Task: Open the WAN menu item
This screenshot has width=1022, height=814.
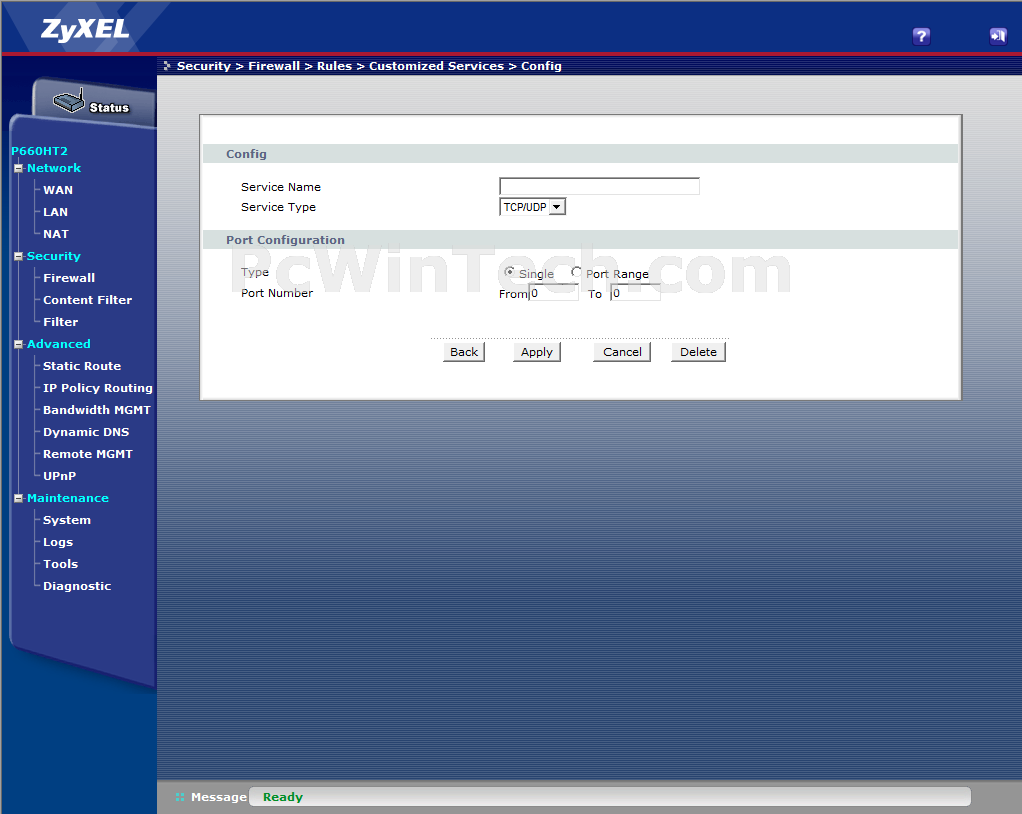Action: pyautogui.click(x=58, y=190)
